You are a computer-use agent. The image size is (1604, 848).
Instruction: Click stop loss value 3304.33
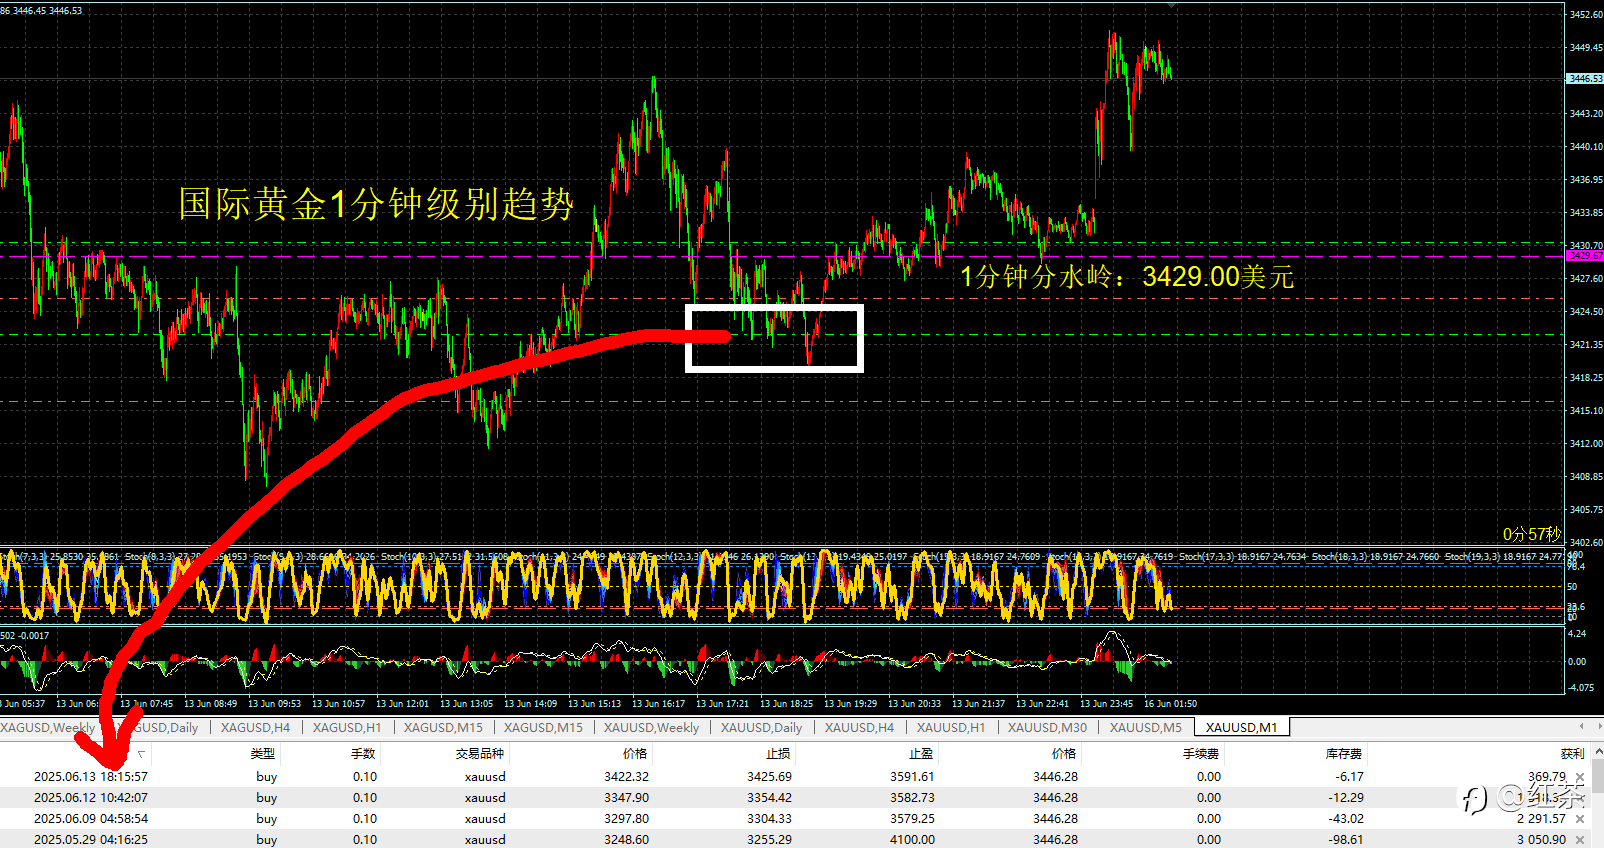point(769,819)
